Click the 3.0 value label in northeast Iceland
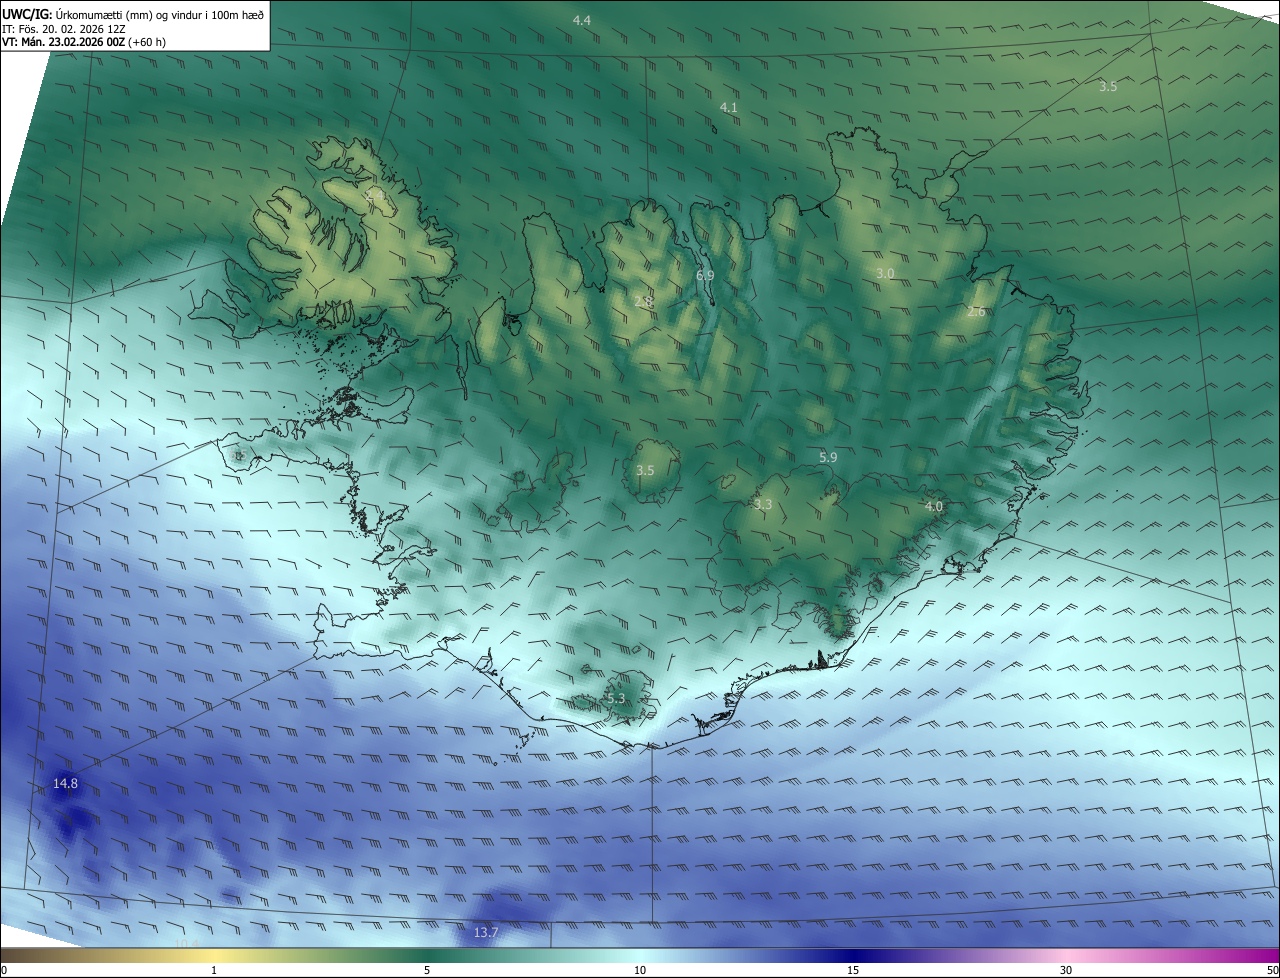This screenshot has height=978, width=1280. [885, 273]
